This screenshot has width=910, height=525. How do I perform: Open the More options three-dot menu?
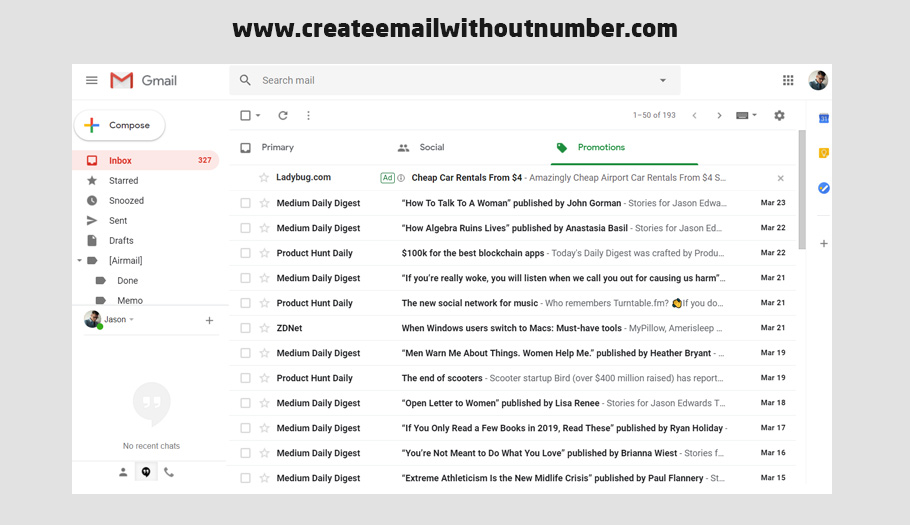[308, 115]
